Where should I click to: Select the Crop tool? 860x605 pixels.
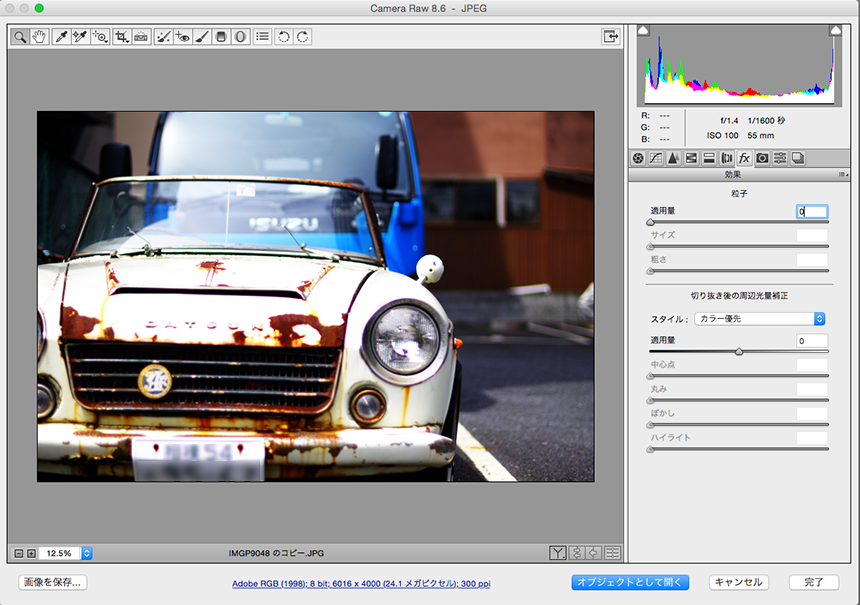click(x=121, y=37)
